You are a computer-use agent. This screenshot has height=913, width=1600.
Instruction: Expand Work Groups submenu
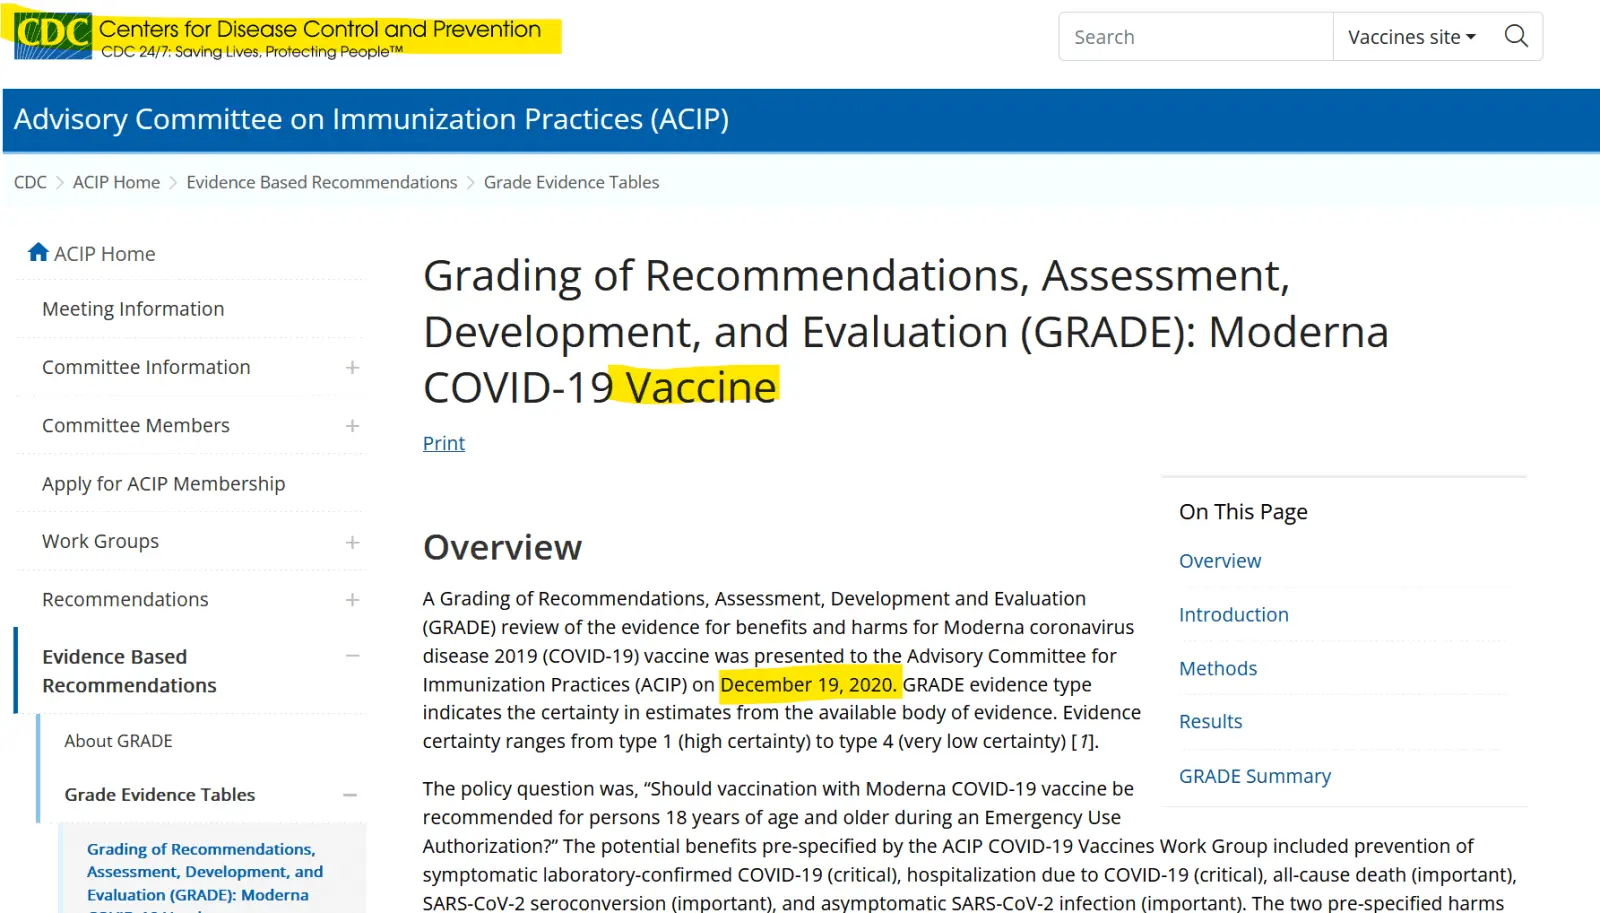coord(352,542)
